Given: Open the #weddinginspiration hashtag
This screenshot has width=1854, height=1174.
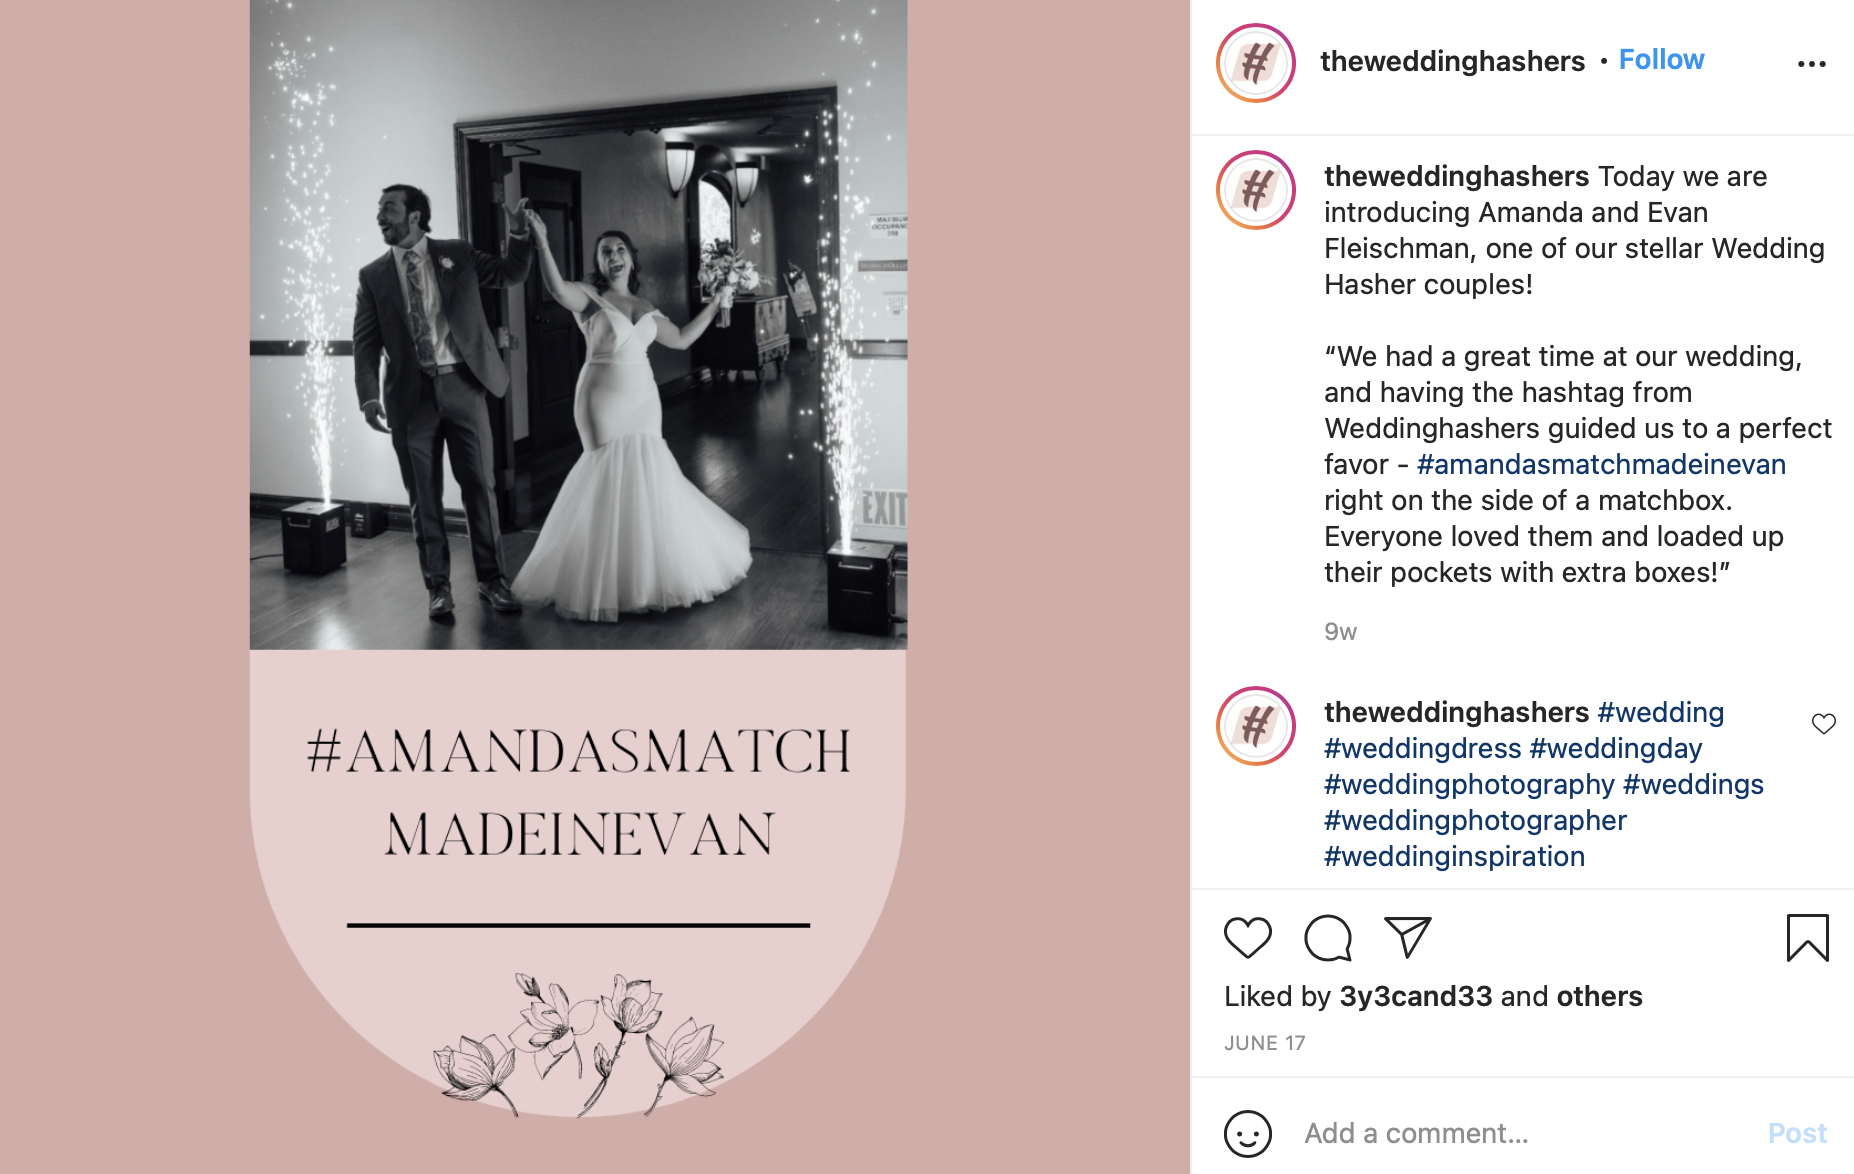Looking at the screenshot, I should [x=1454, y=856].
